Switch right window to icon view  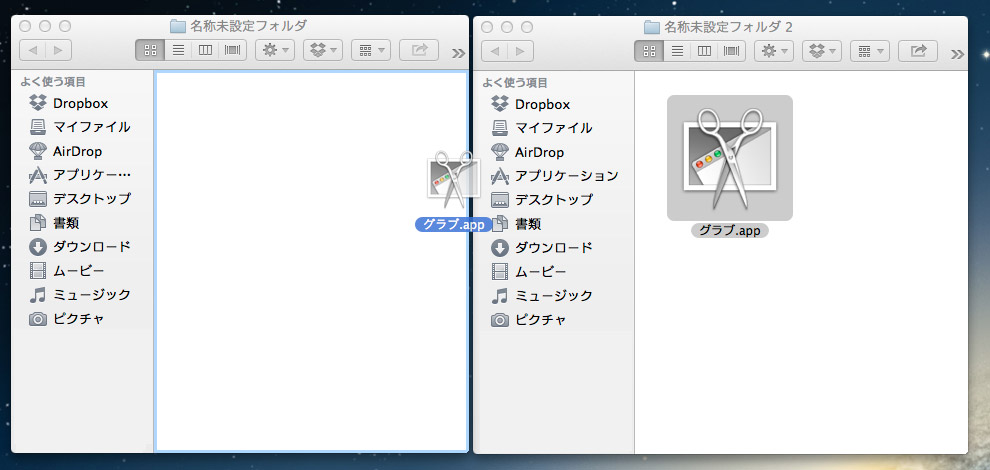[x=649, y=51]
